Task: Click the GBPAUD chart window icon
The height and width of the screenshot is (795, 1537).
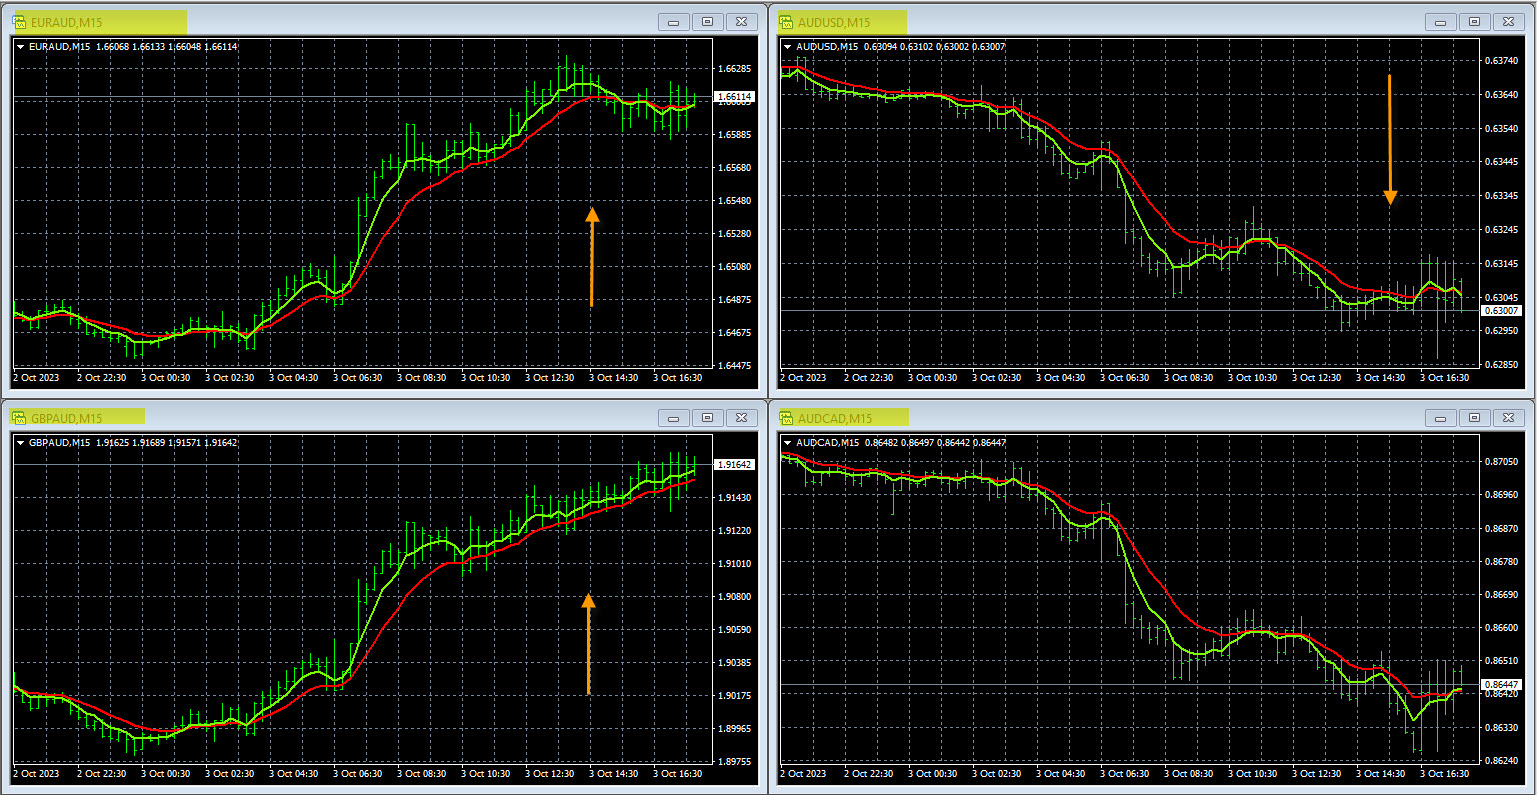Action: 20,417
